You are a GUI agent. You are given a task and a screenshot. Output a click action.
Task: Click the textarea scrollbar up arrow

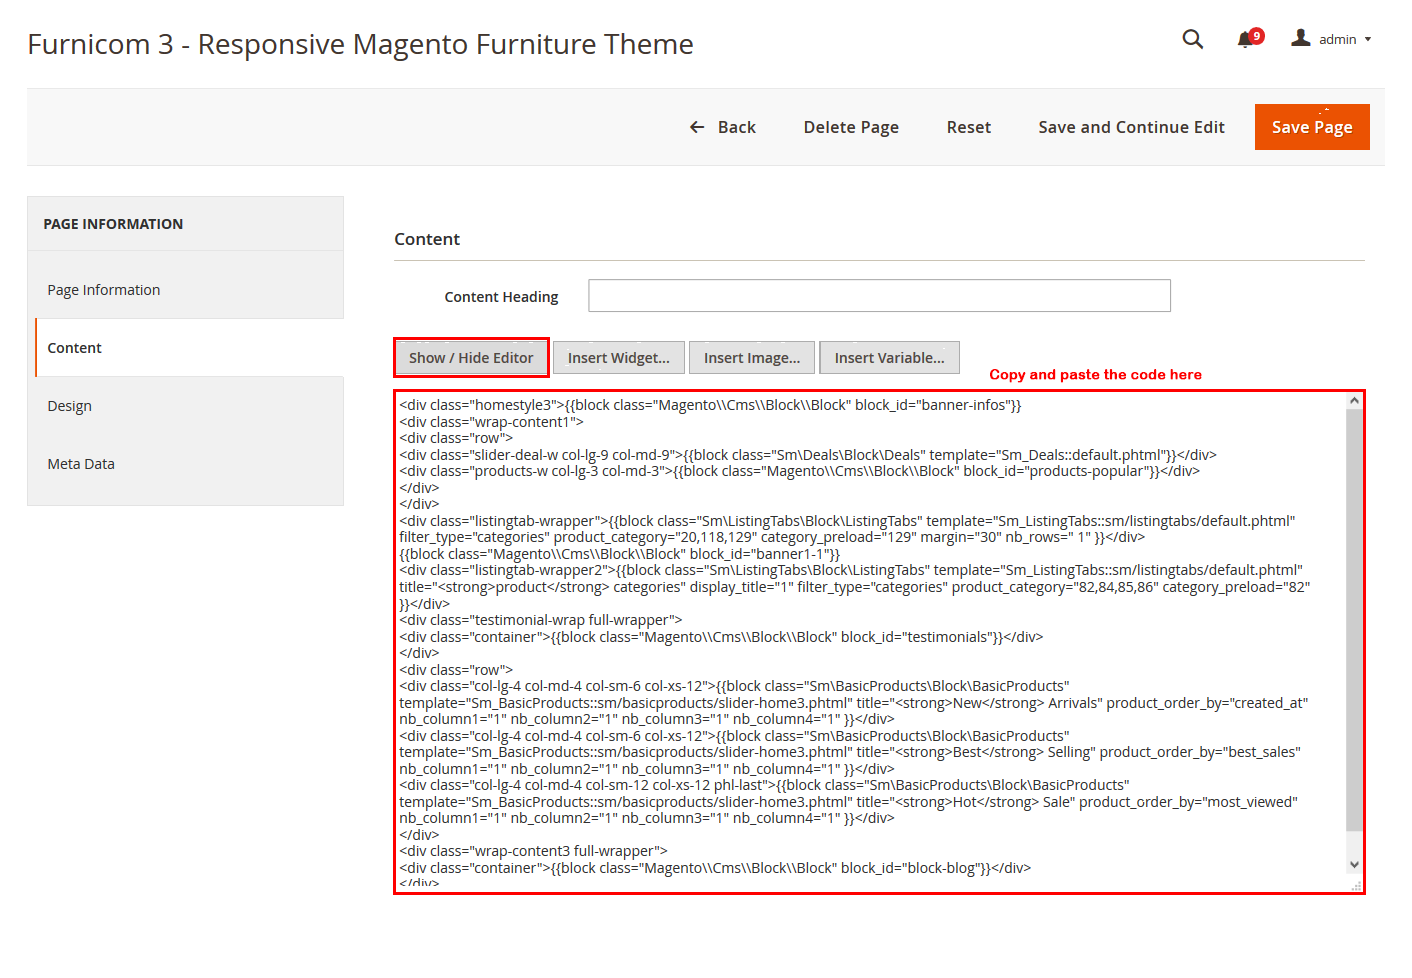(x=1354, y=401)
